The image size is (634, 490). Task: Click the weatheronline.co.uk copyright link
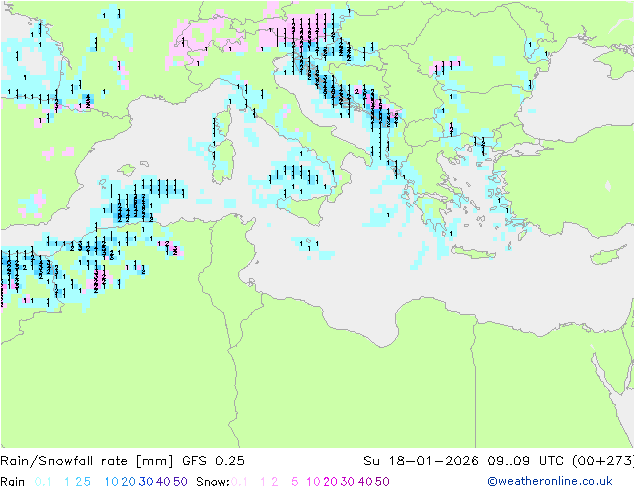pyautogui.click(x=549, y=481)
